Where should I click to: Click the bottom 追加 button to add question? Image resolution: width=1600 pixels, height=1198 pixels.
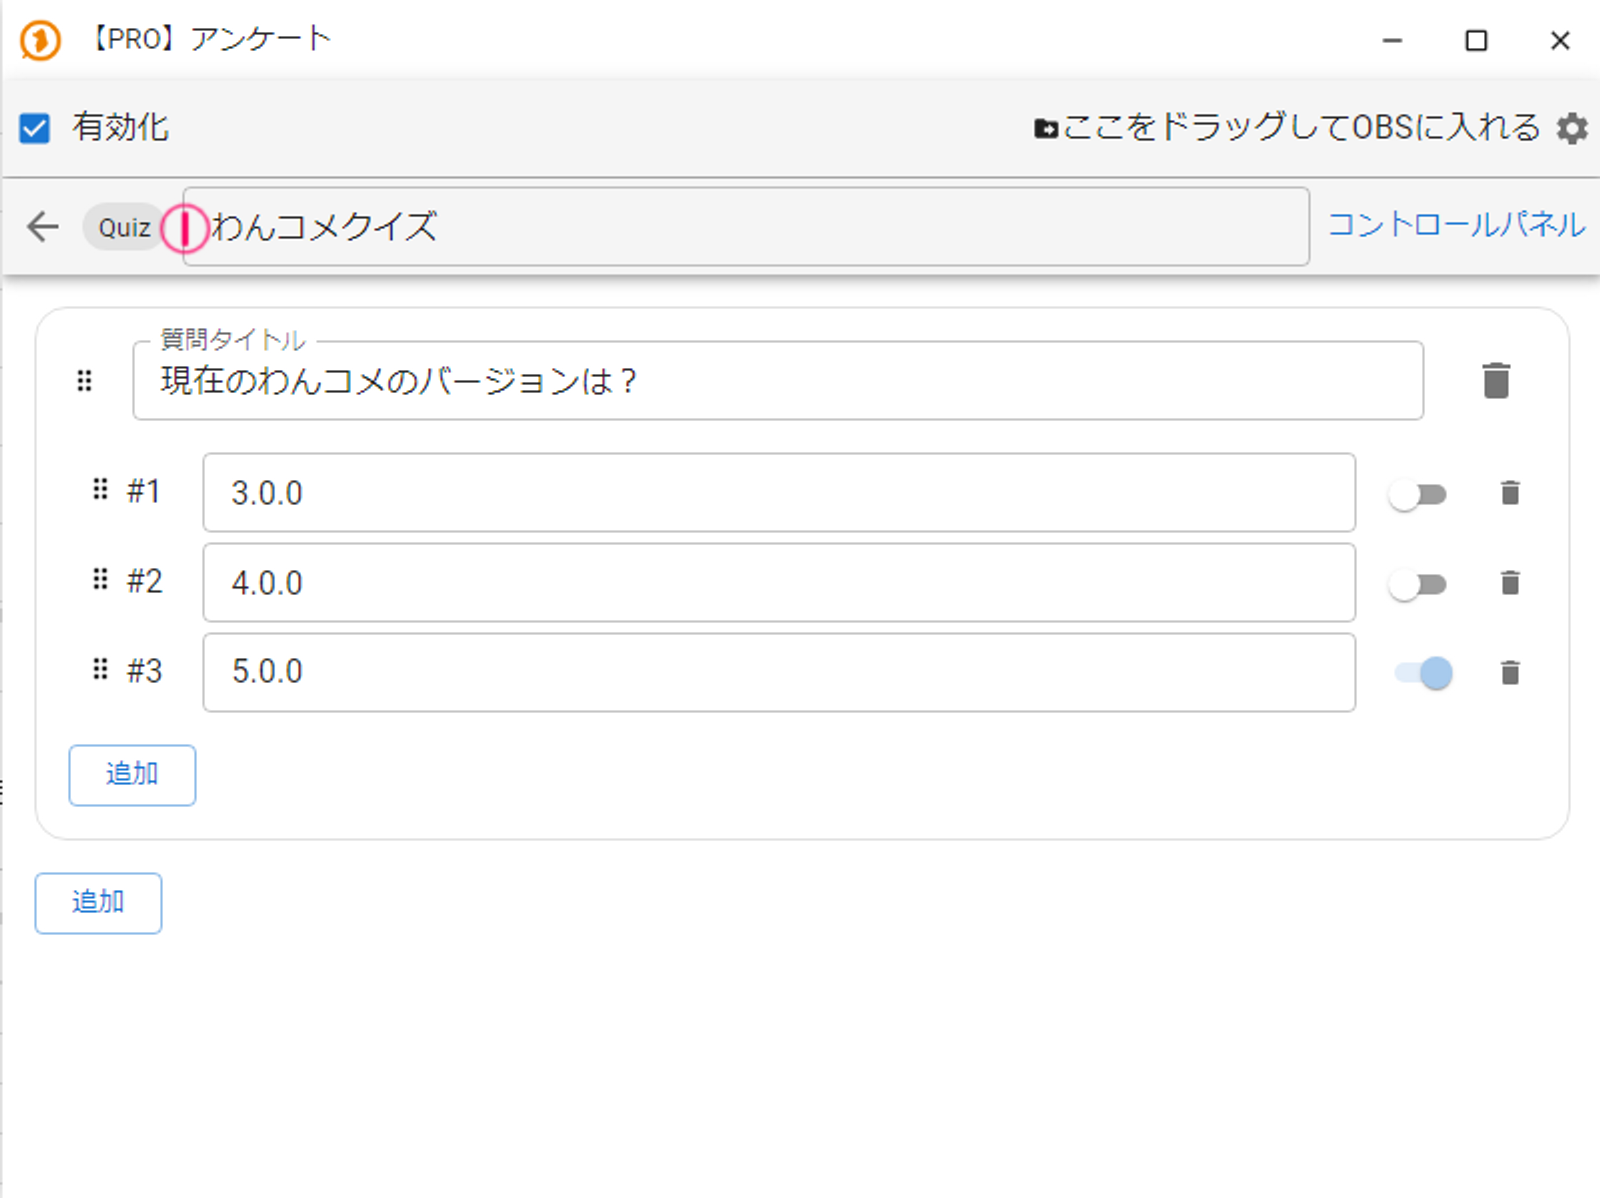98,903
